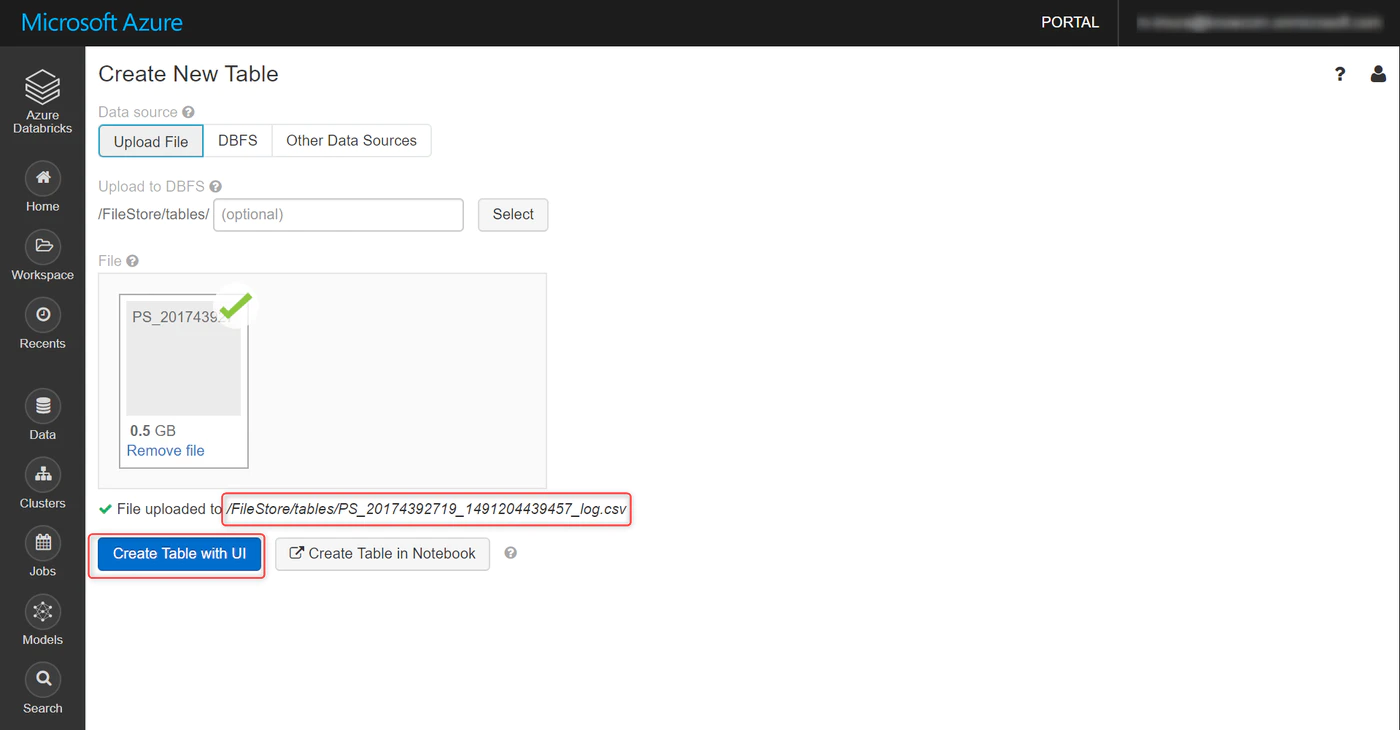Open the user account icon
The height and width of the screenshot is (730, 1400).
(1378, 74)
